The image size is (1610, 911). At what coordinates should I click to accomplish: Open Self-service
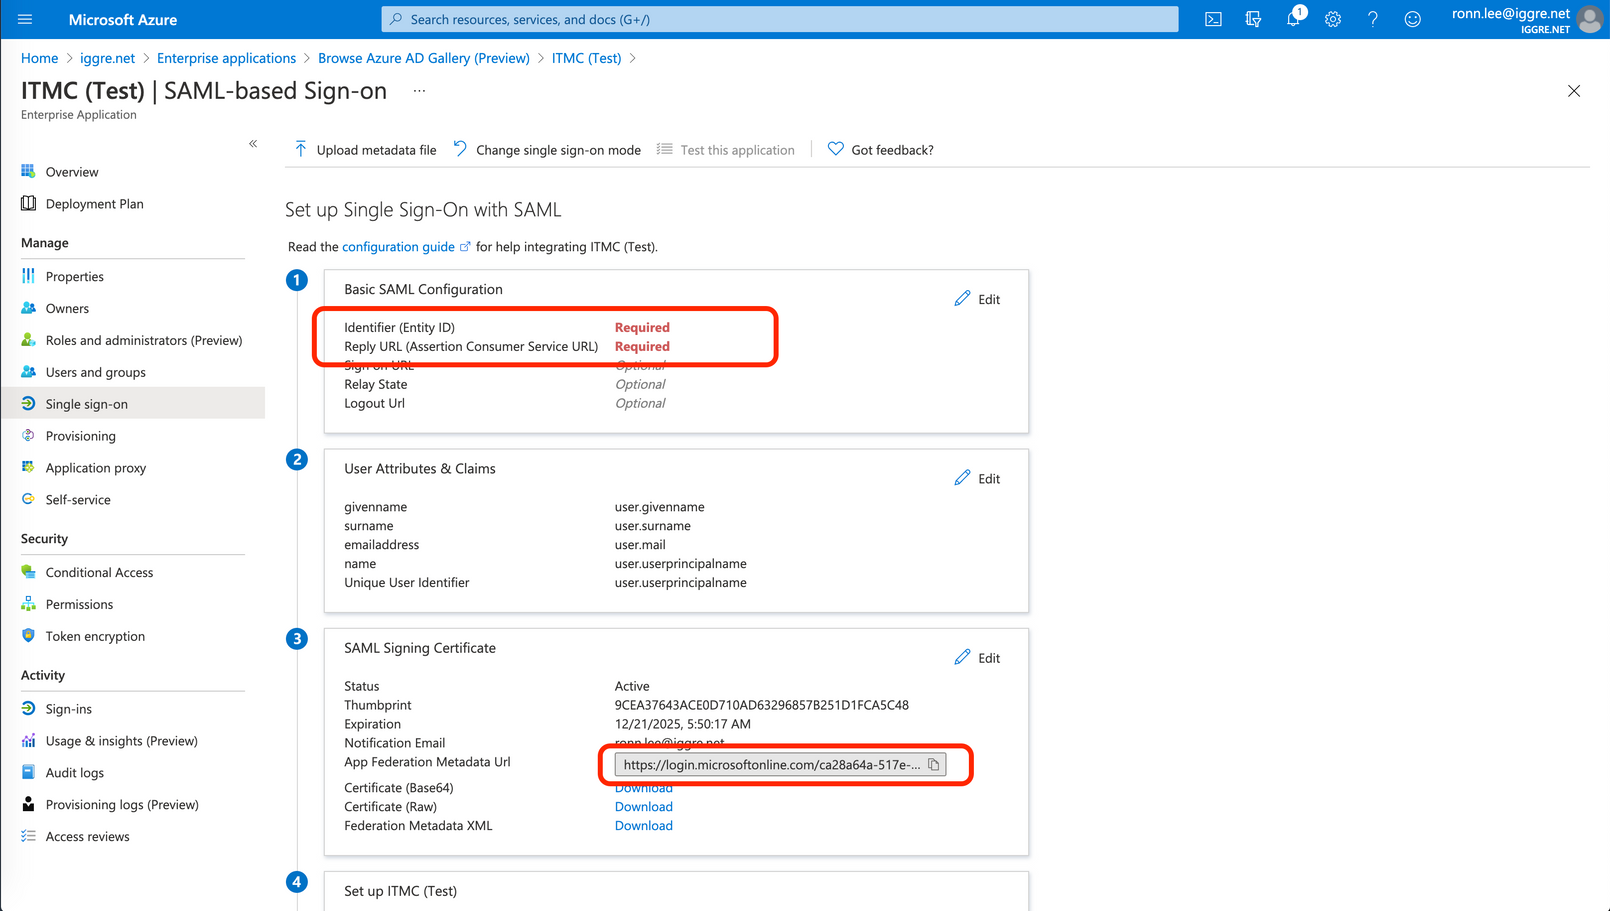(78, 500)
